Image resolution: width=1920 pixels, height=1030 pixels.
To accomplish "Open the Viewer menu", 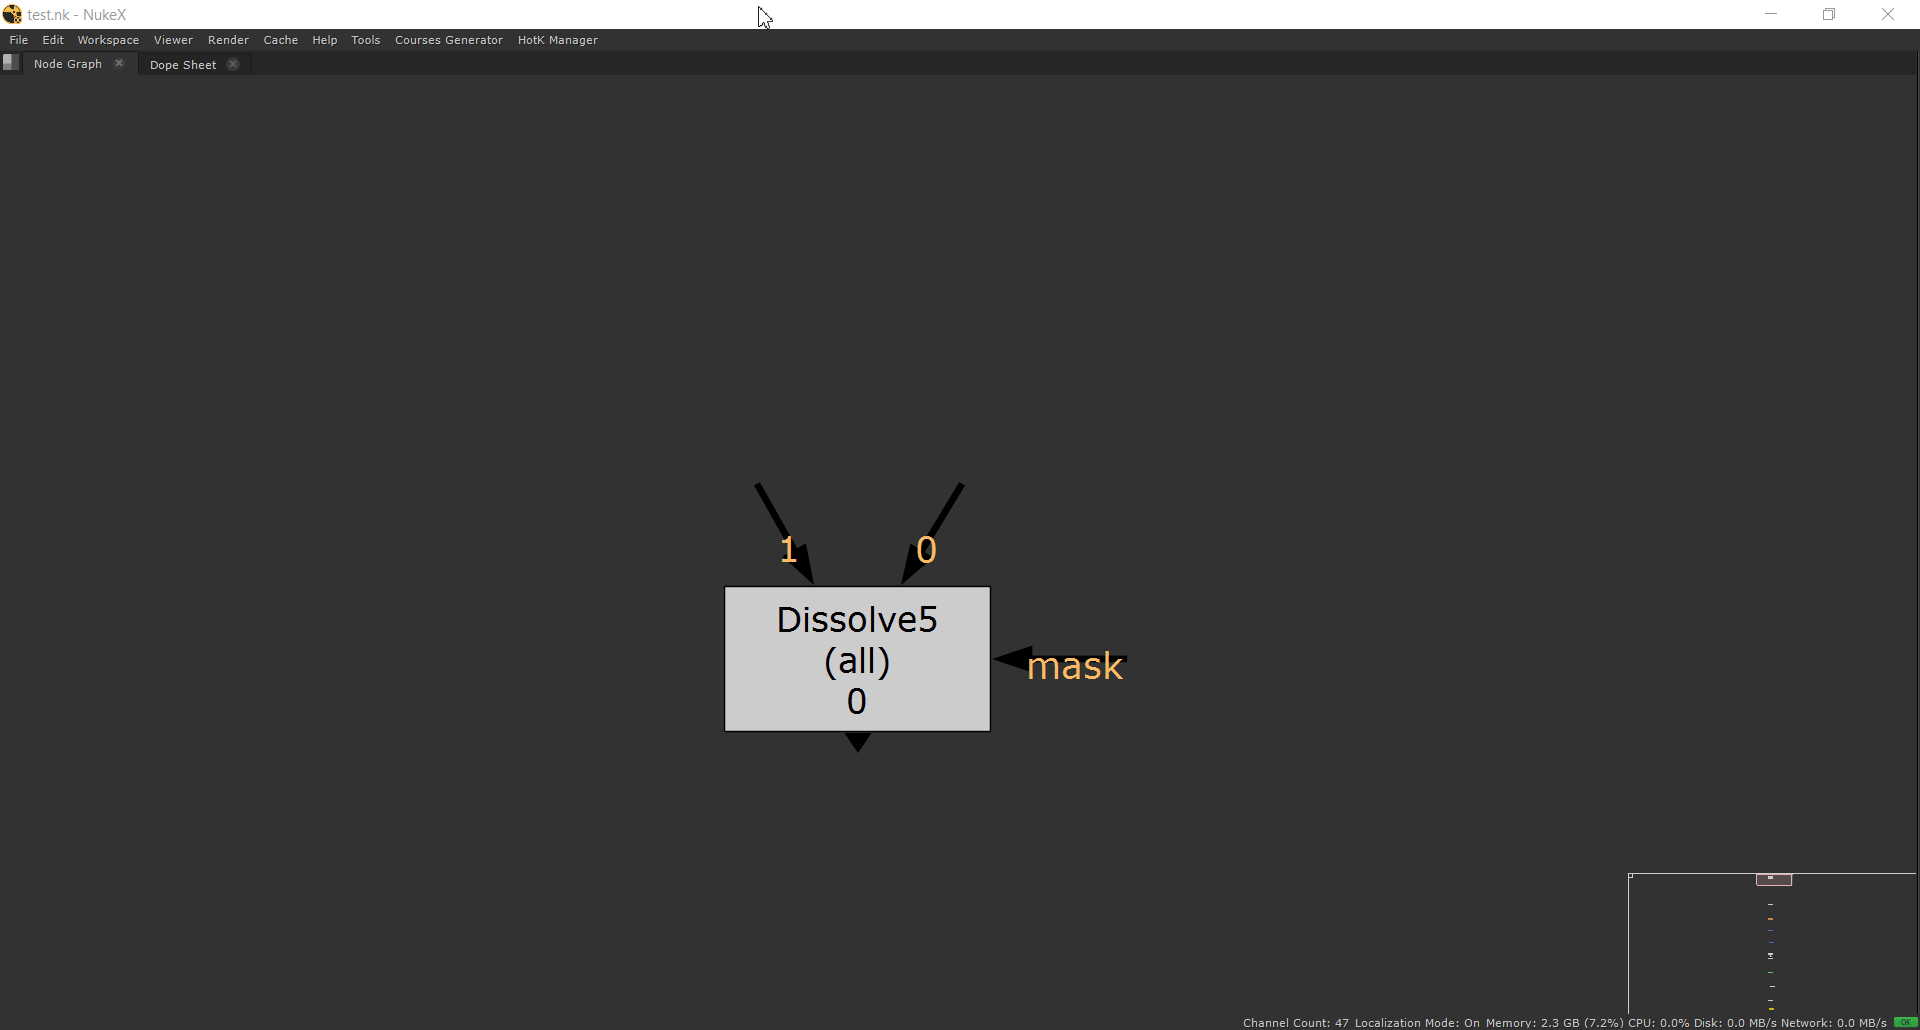I will [x=173, y=40].
